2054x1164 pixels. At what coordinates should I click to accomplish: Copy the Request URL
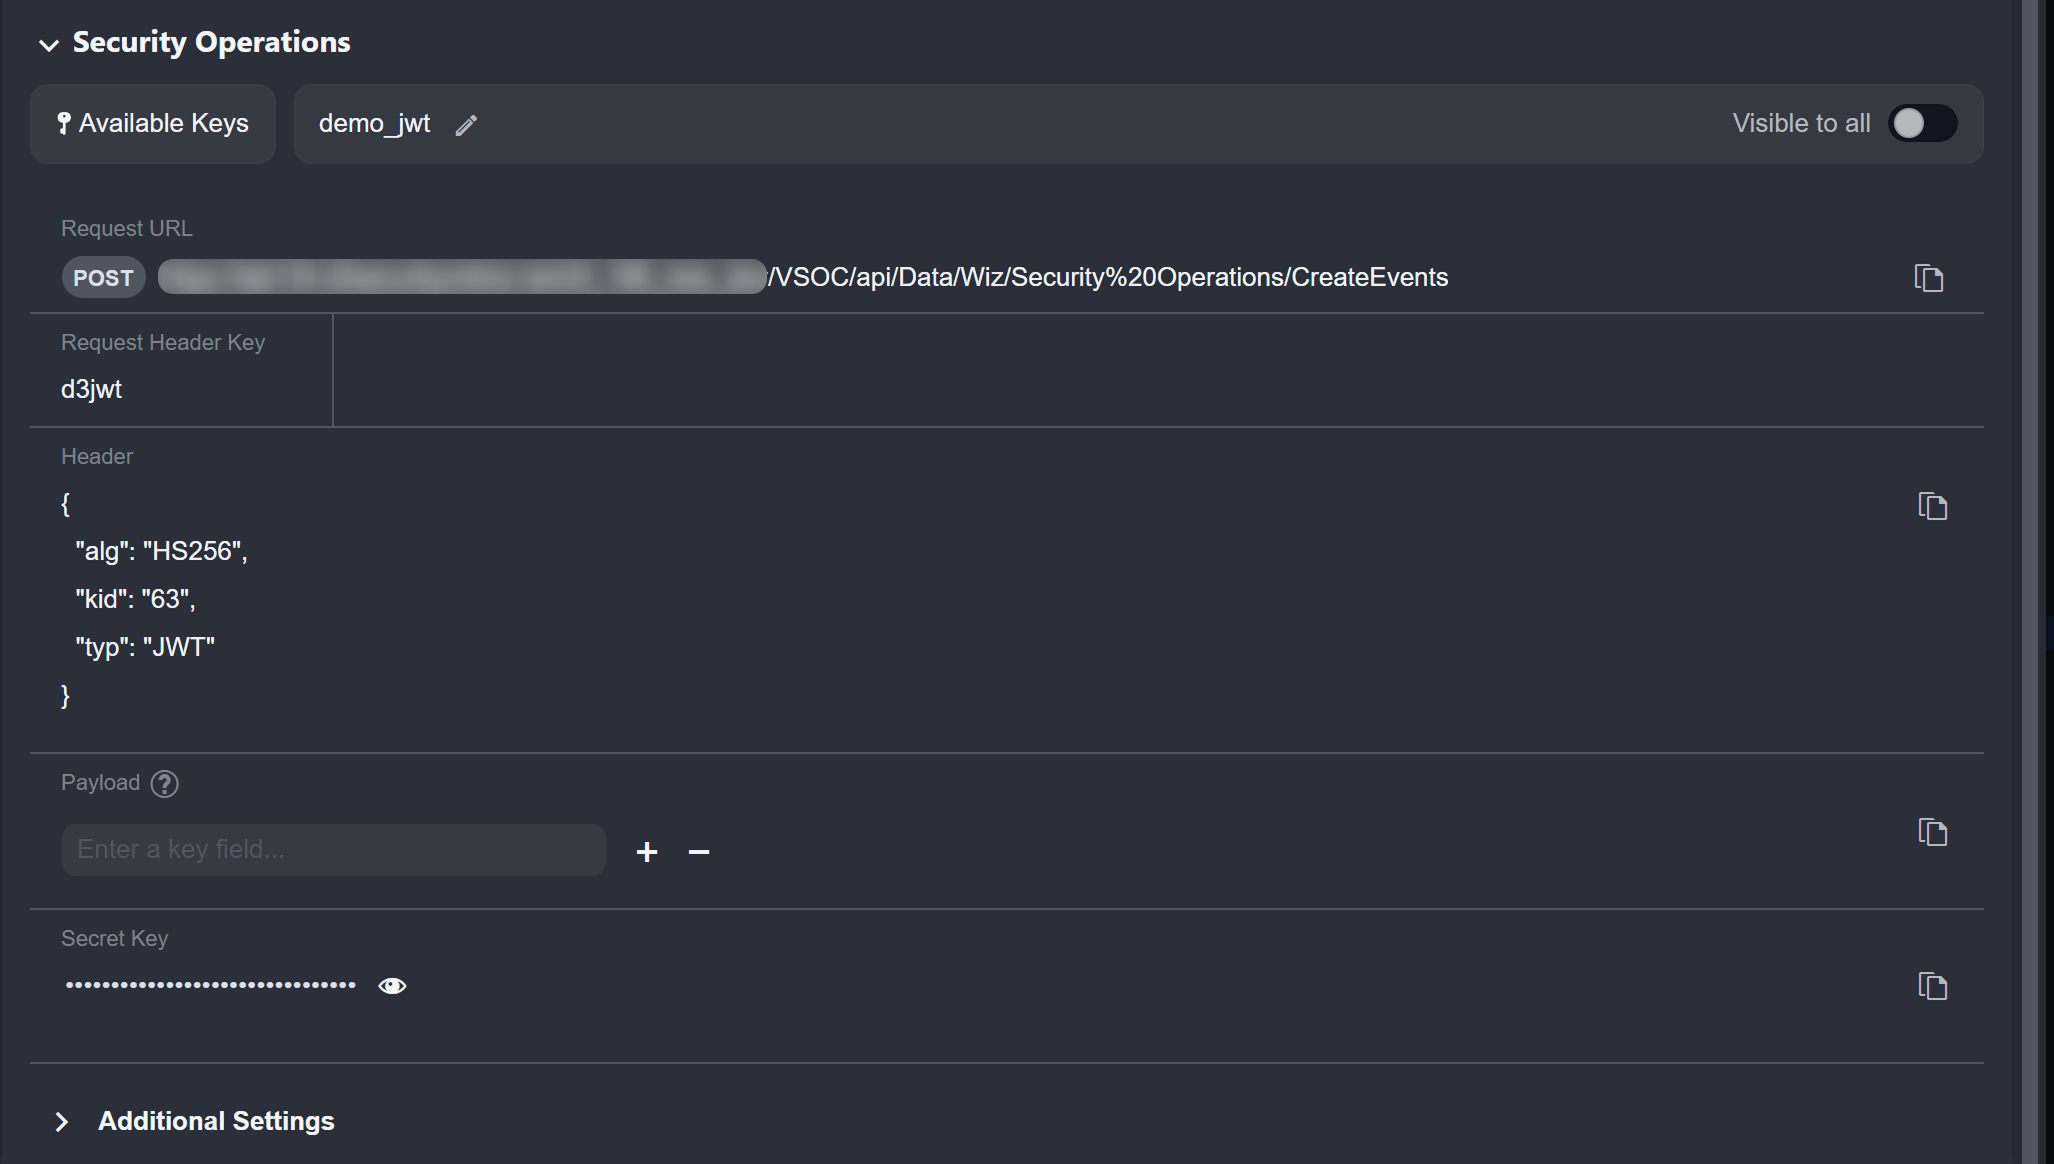coord(1928,278)
